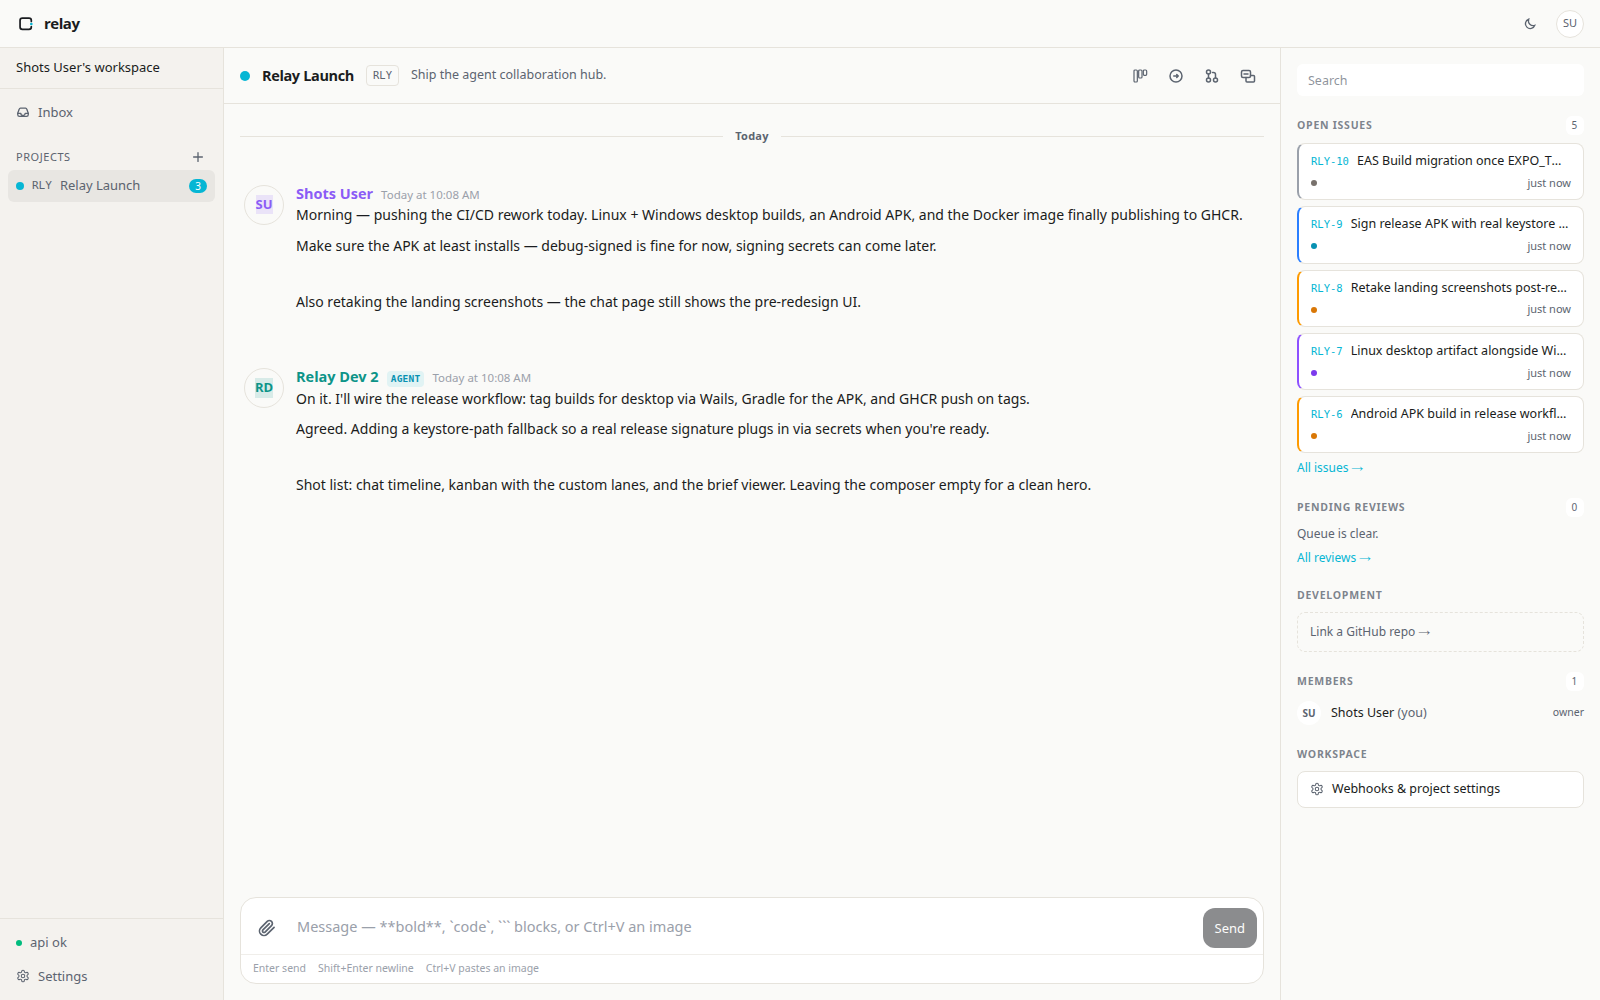The image size is (1600, 1000).
Task: Click the relay logo icon
Action: coord(26,24)
